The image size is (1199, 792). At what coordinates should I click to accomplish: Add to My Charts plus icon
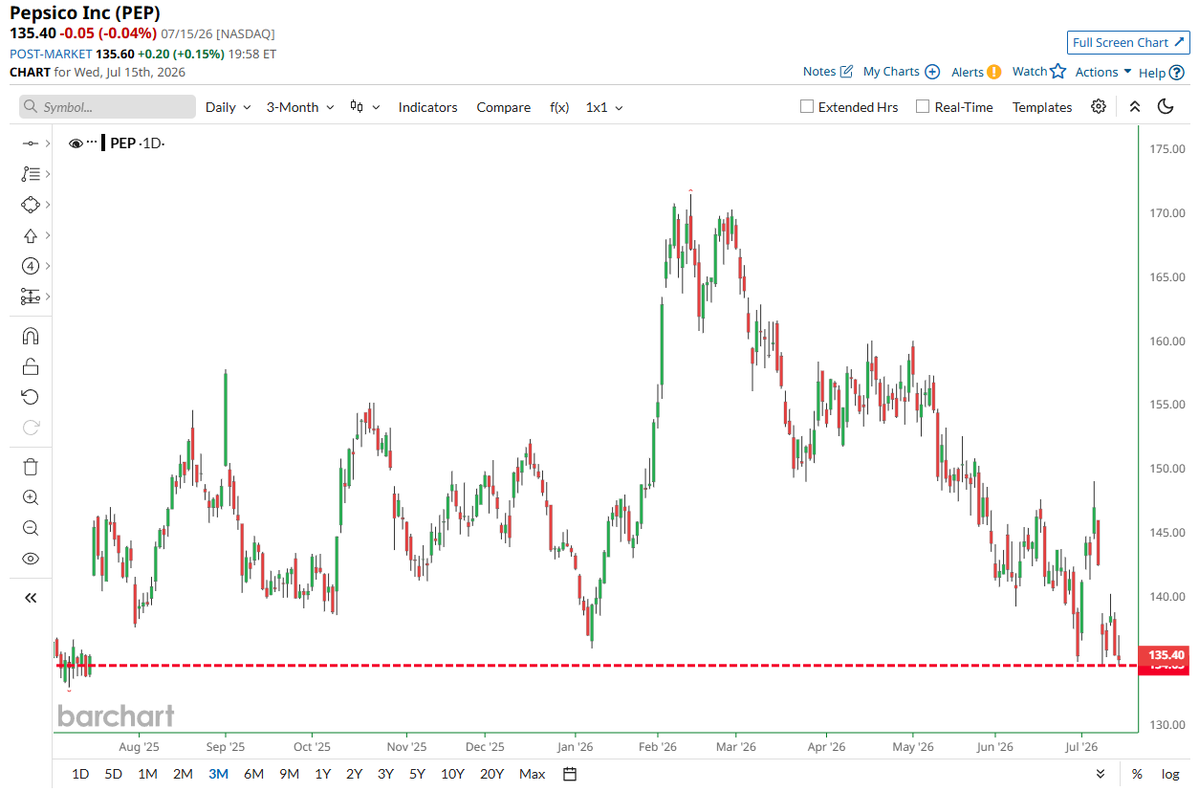click(x=932, y=71)
